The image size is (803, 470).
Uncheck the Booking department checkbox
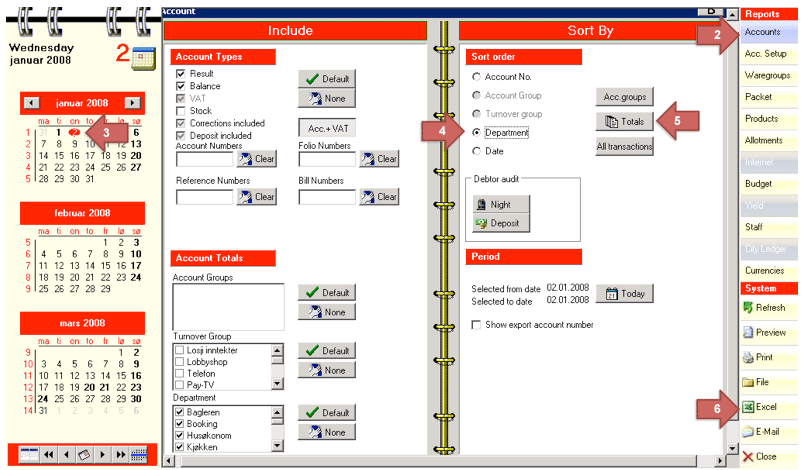[181, 424]
